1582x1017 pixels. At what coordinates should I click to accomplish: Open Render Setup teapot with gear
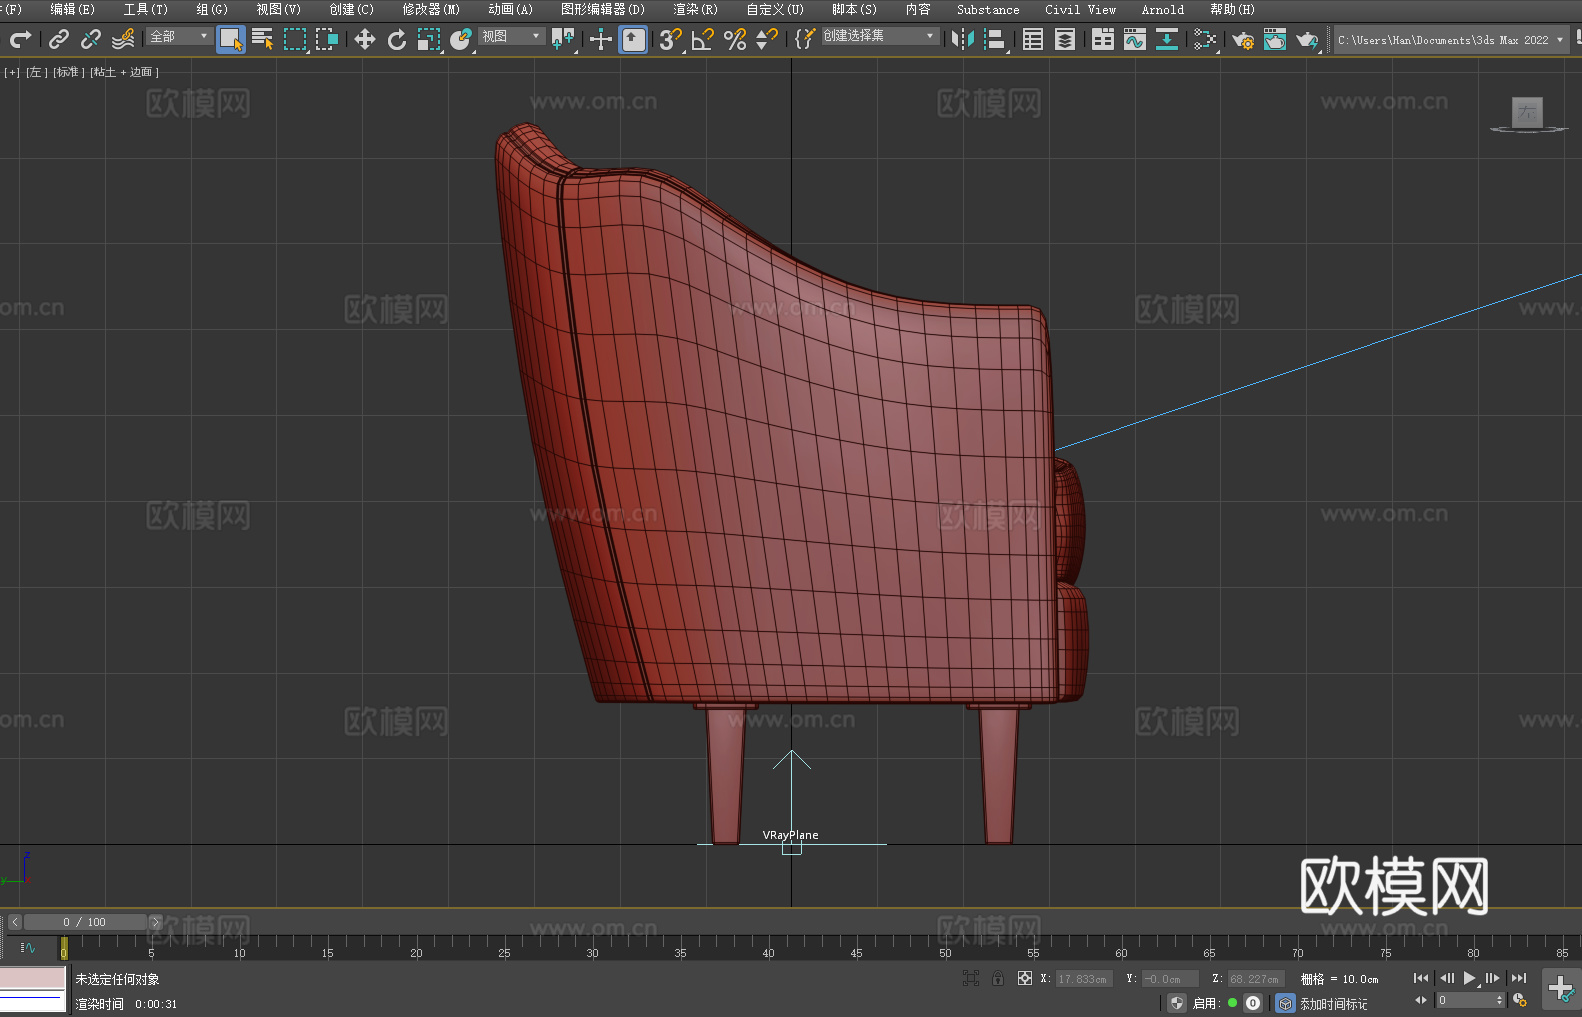[1243, 40]
